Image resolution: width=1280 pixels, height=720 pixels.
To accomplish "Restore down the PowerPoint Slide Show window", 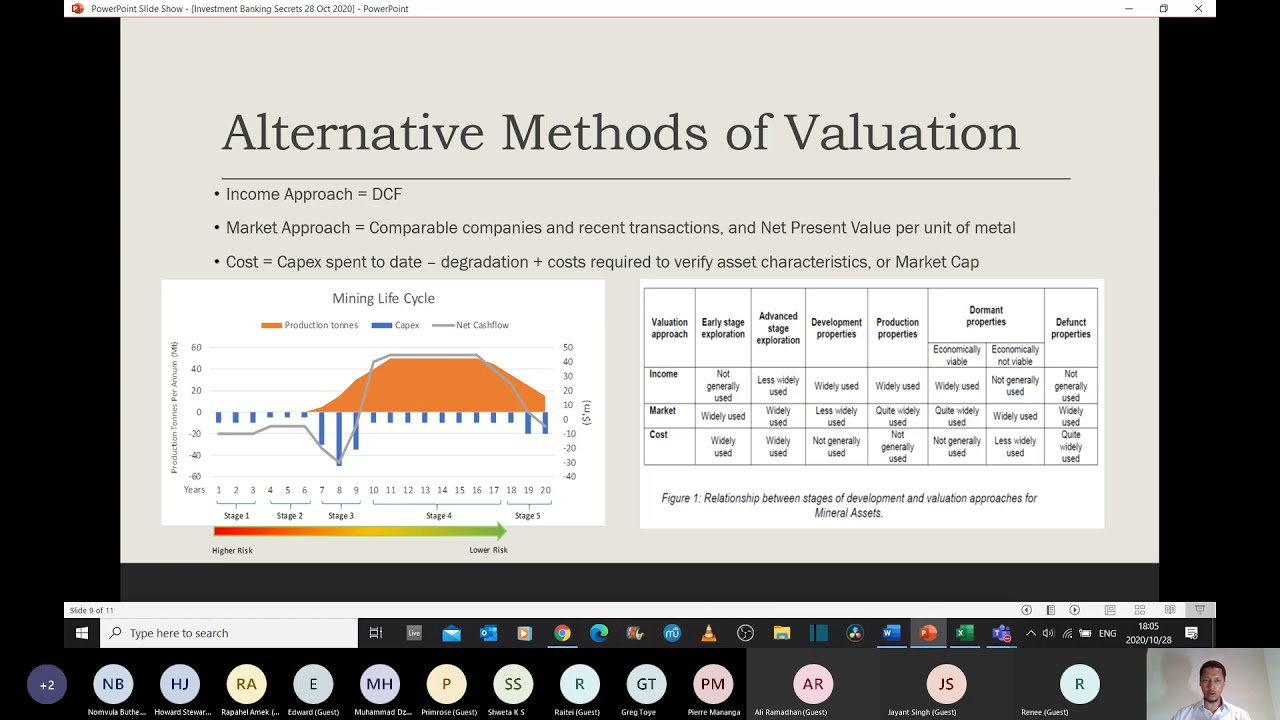I will 1163,9.
